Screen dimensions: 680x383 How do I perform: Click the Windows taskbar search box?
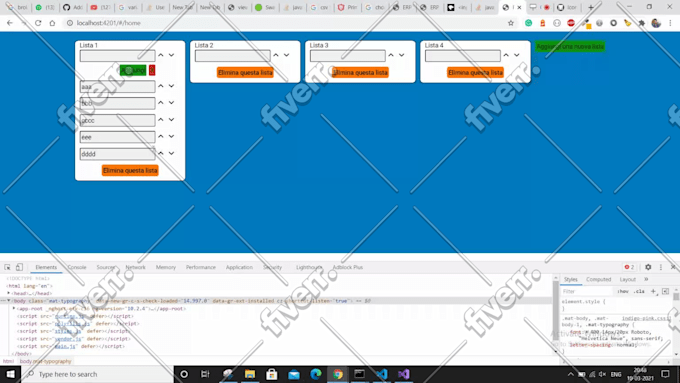(x=98, y=374)
